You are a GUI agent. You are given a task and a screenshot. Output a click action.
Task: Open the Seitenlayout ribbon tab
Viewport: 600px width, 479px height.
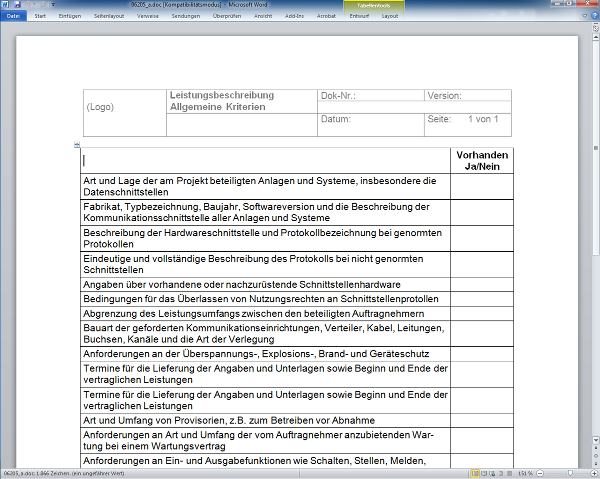110,16
